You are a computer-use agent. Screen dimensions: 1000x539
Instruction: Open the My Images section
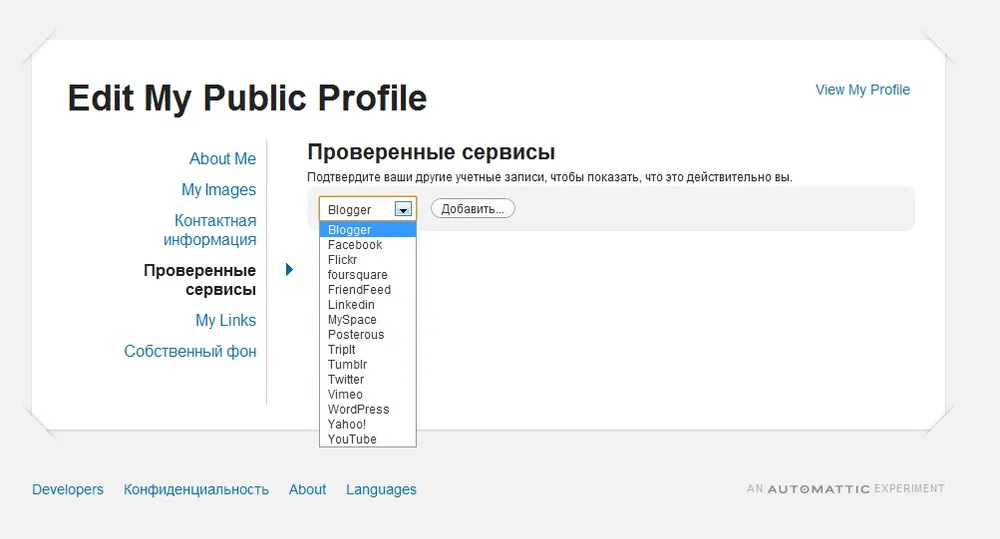218,190
